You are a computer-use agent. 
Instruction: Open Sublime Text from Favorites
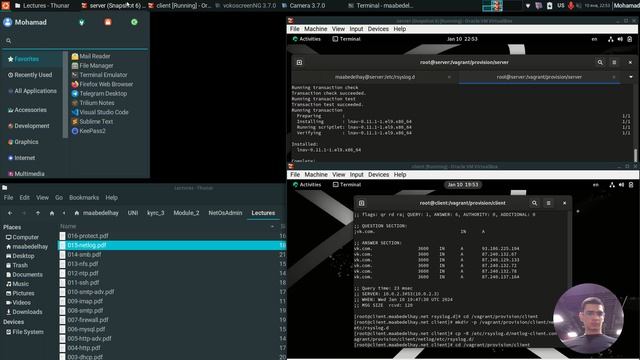coord(92,122)
